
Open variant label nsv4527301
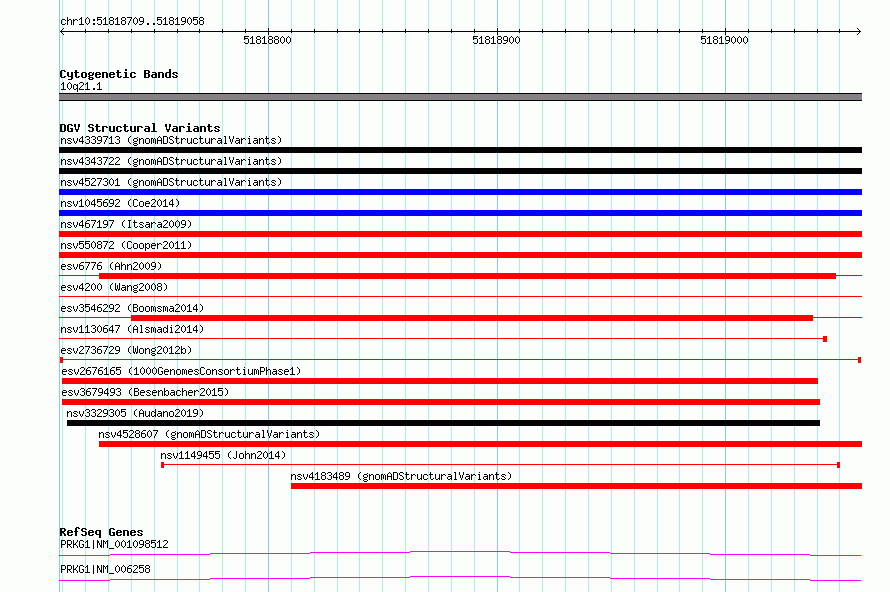171,182
